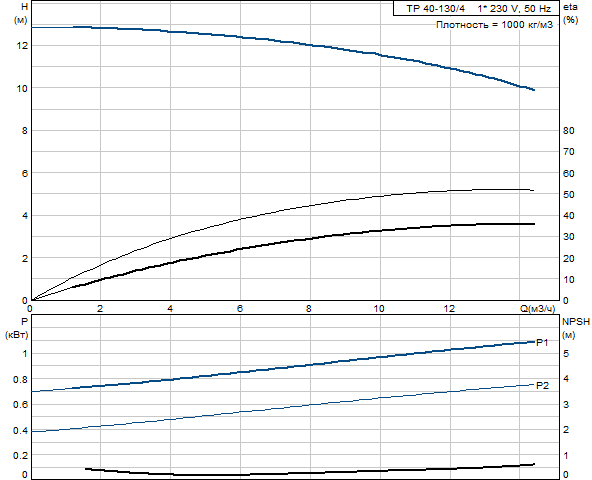The image size is (592, 480).
Task: Click the 10 tick on flow axis
Action: pyautogui.click(x=379, y=309)
